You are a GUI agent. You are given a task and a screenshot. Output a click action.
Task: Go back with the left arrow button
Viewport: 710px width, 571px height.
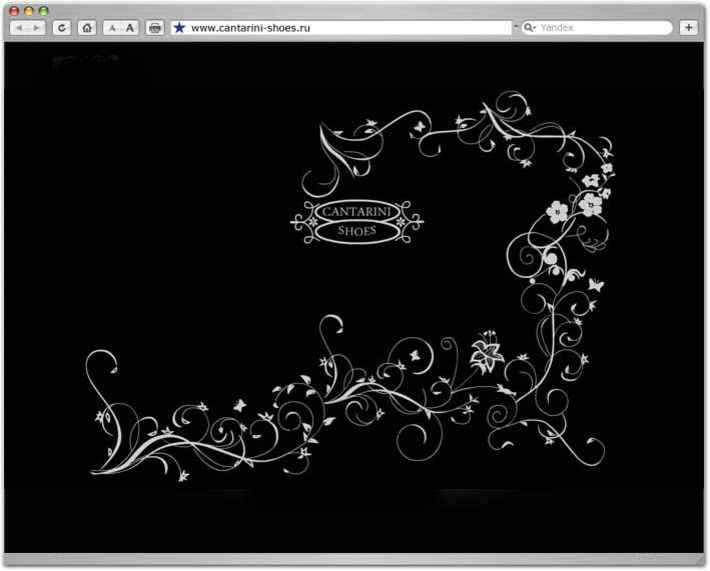[19, 28]
